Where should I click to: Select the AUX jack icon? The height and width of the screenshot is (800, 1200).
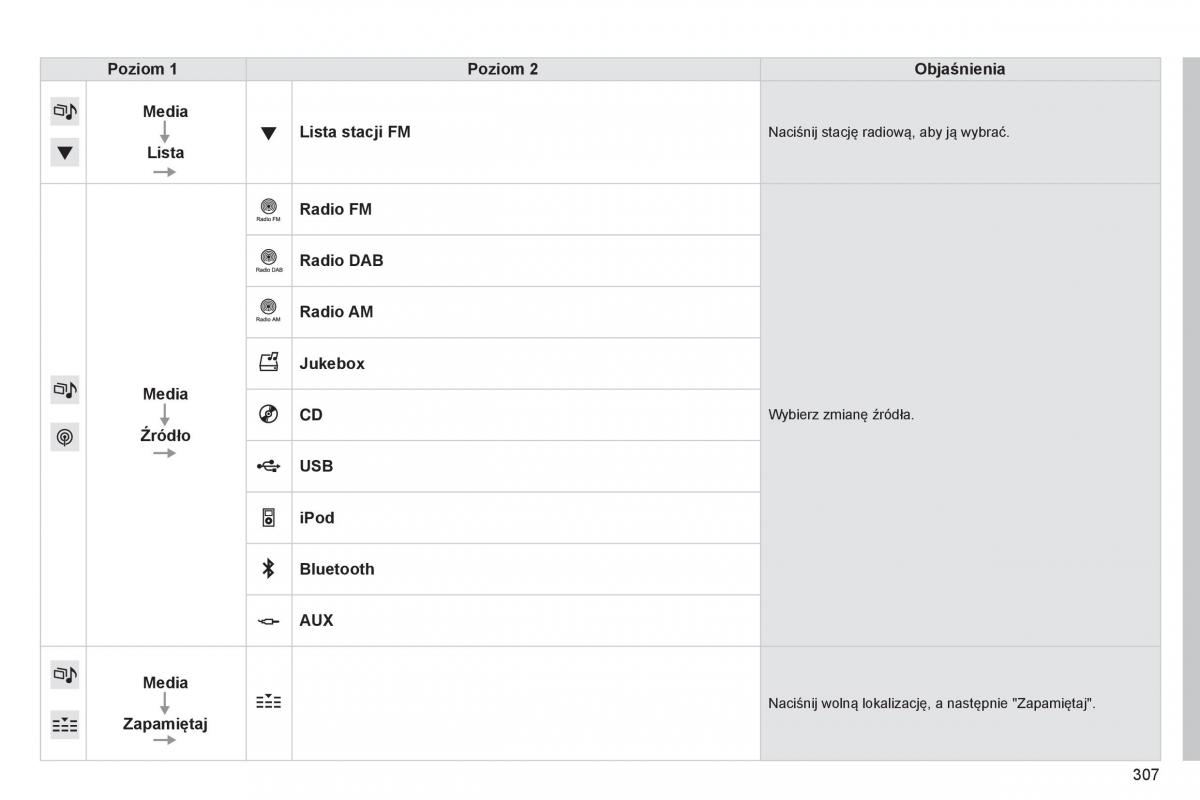pyautogui.click(x=268, y=621)
